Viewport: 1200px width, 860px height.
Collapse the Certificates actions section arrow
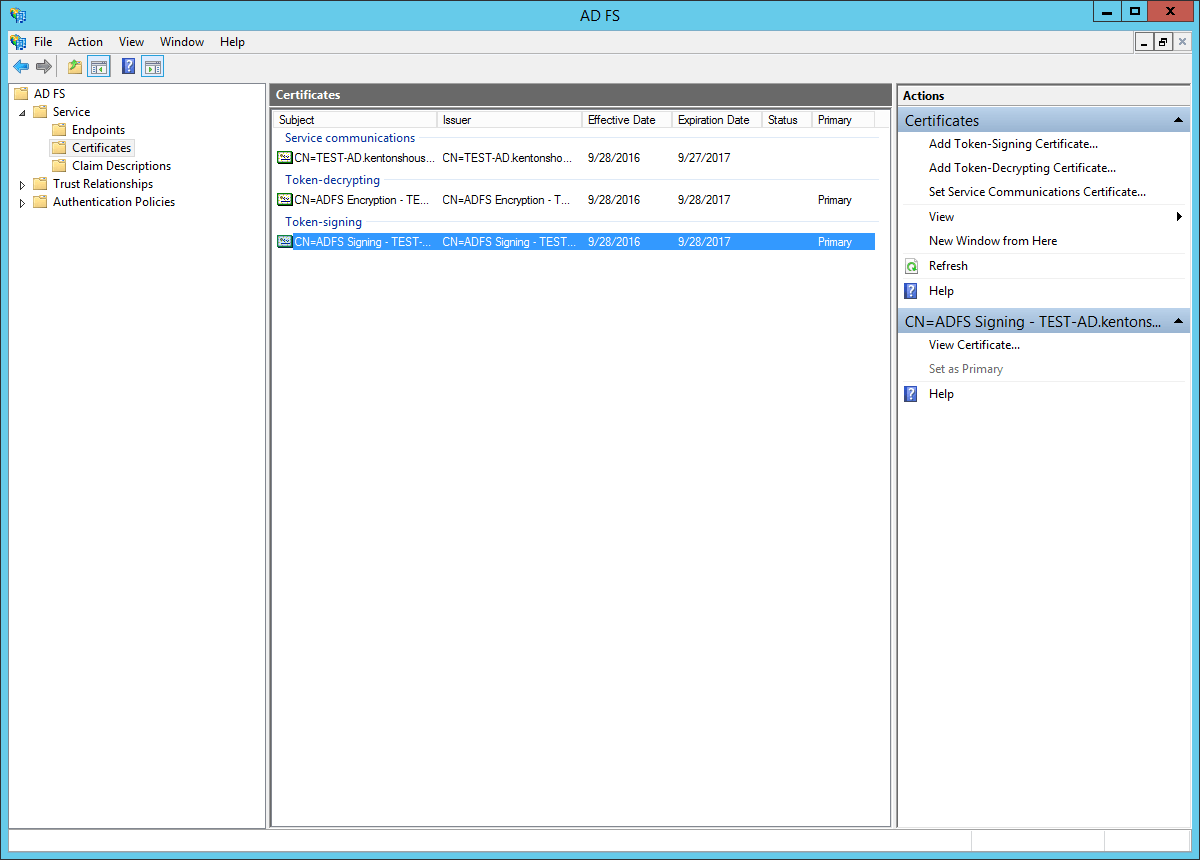[1179, 120]
